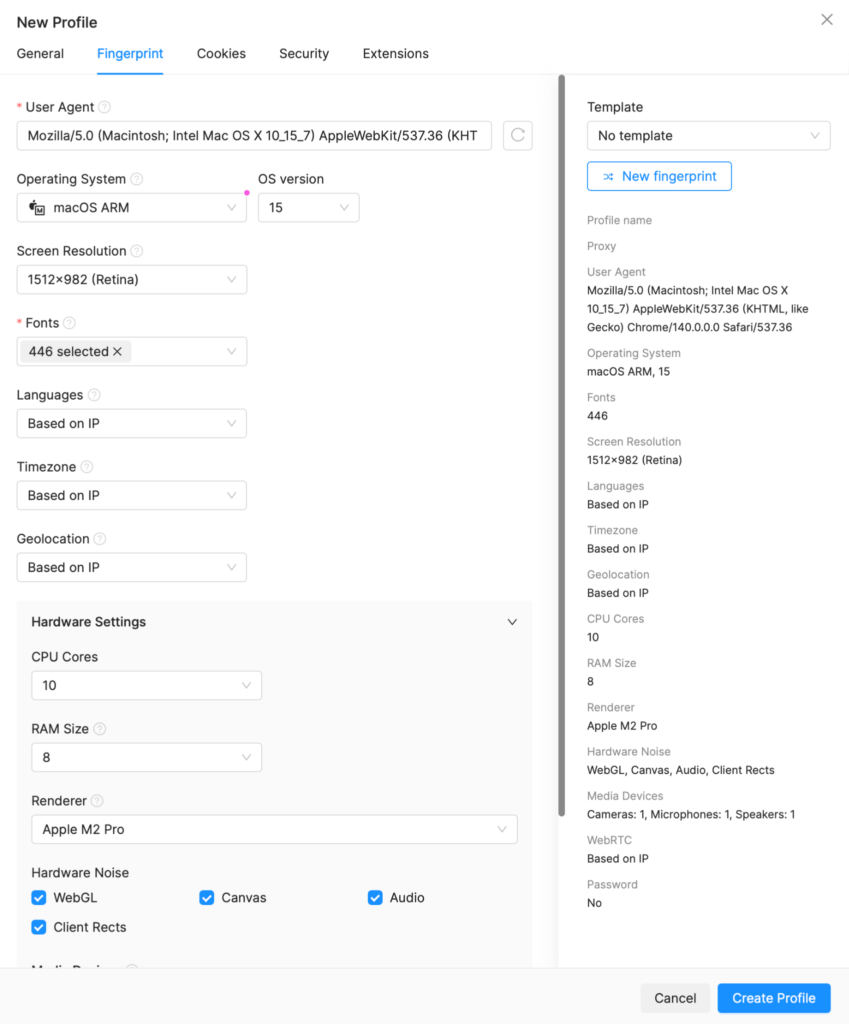Toggle the Canvas noise checkbox
The width and height of the screenshot is (849, 1024).
tap(207, 898)
